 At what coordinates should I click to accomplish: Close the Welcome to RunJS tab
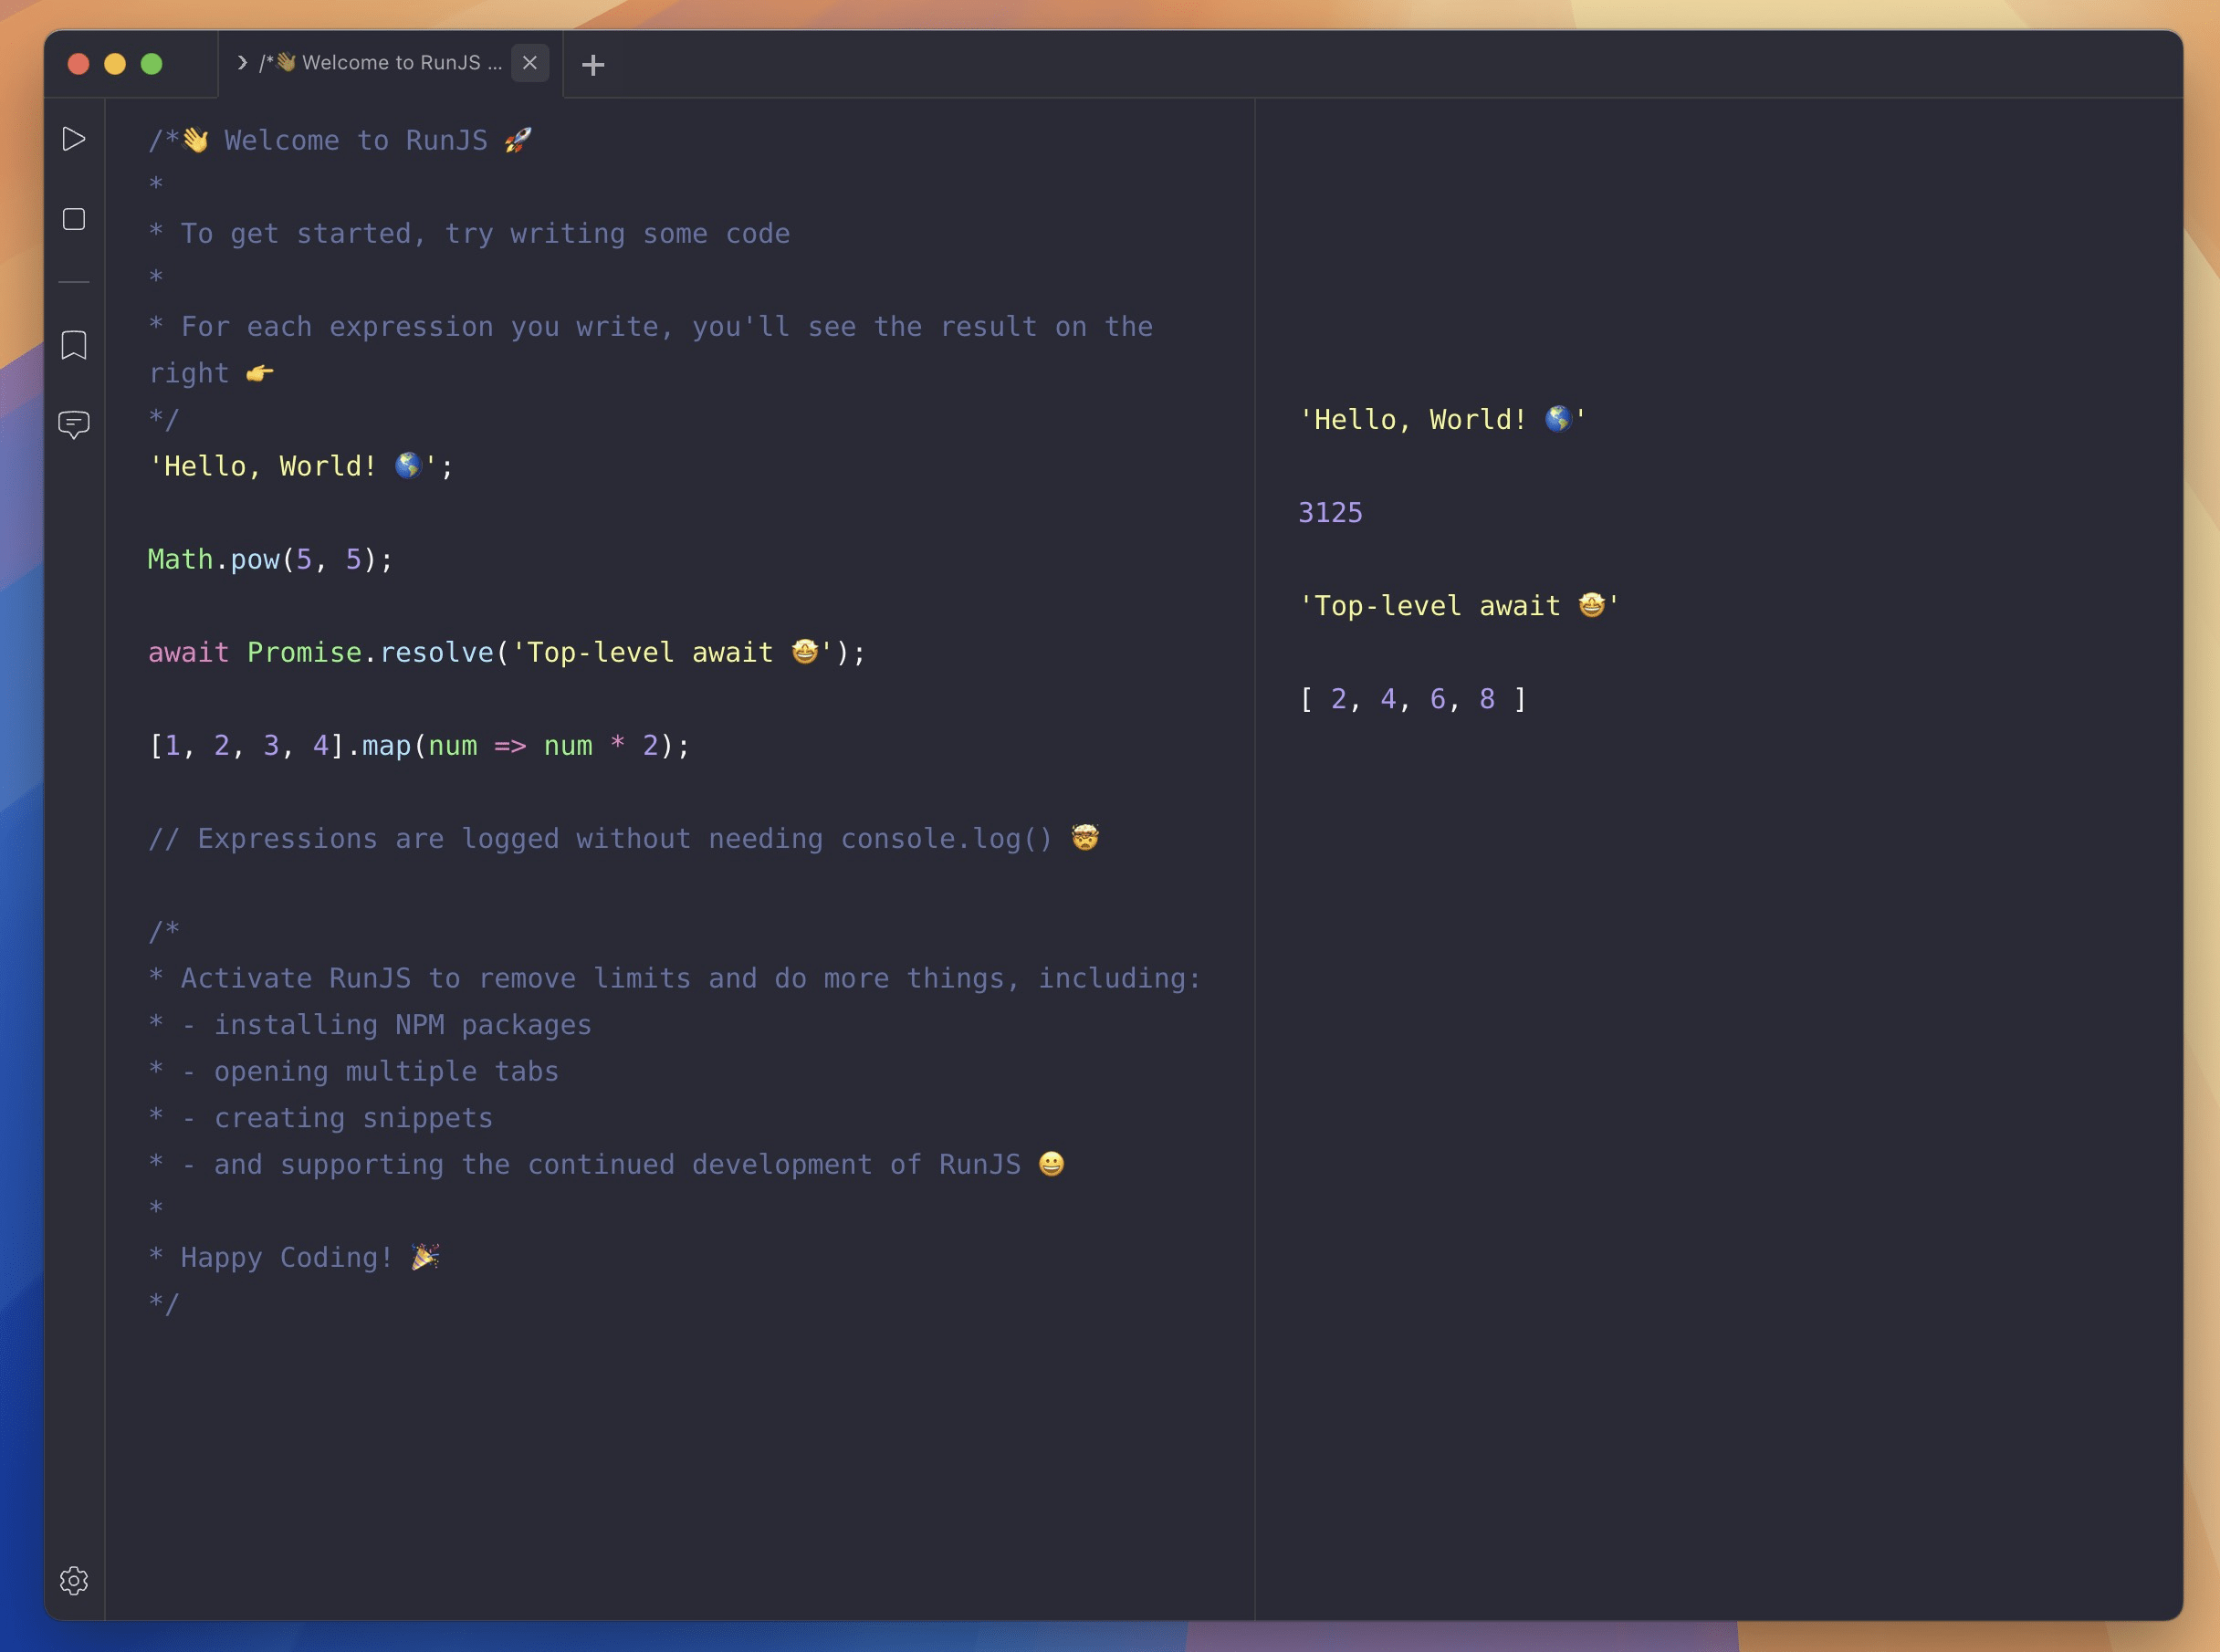click(x=530, y=62)
